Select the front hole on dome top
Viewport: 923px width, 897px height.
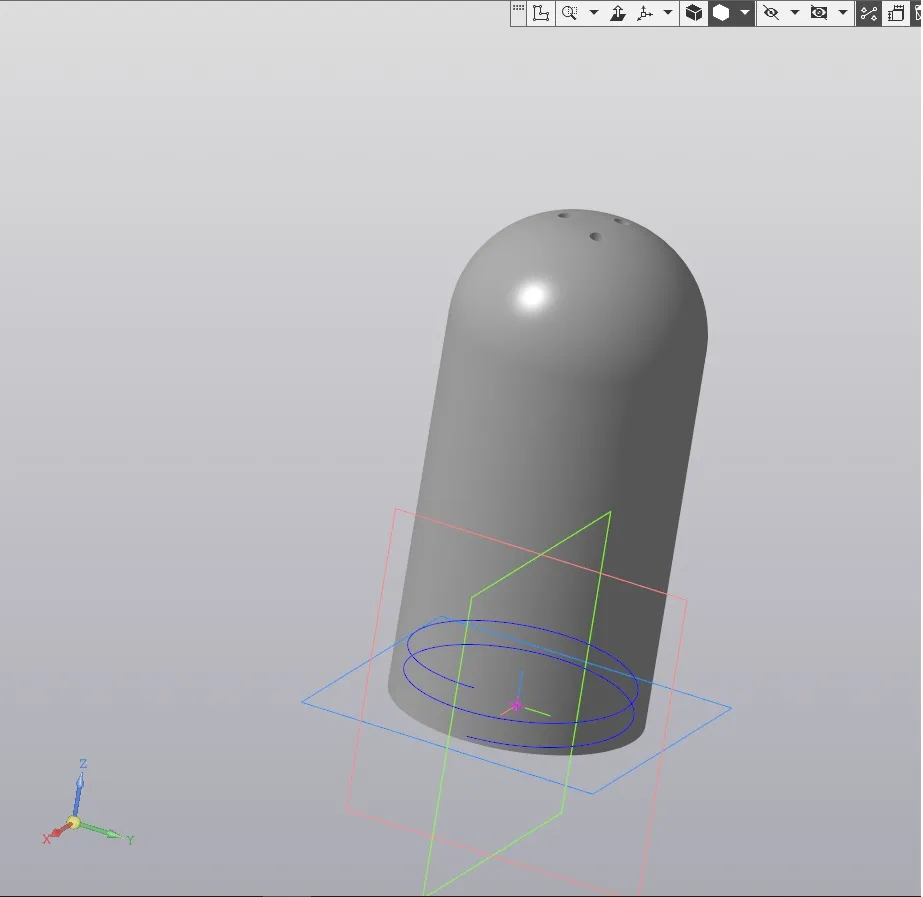point(595,237)
